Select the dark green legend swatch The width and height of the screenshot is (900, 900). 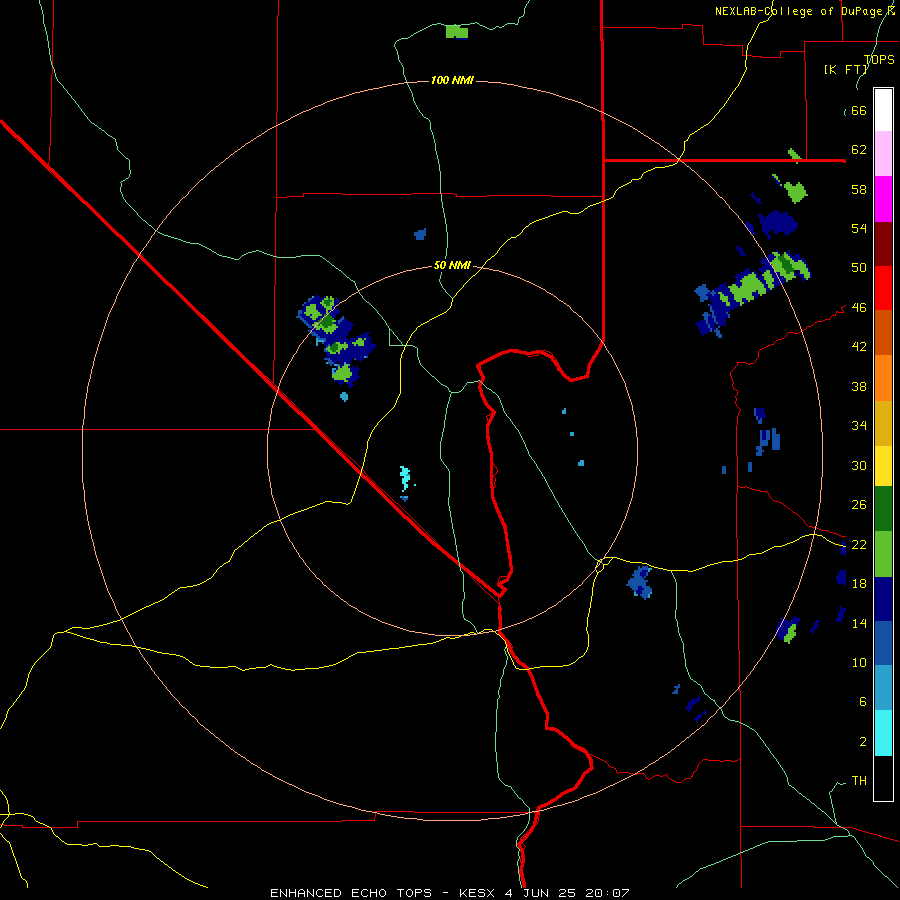tap(883, 509)
